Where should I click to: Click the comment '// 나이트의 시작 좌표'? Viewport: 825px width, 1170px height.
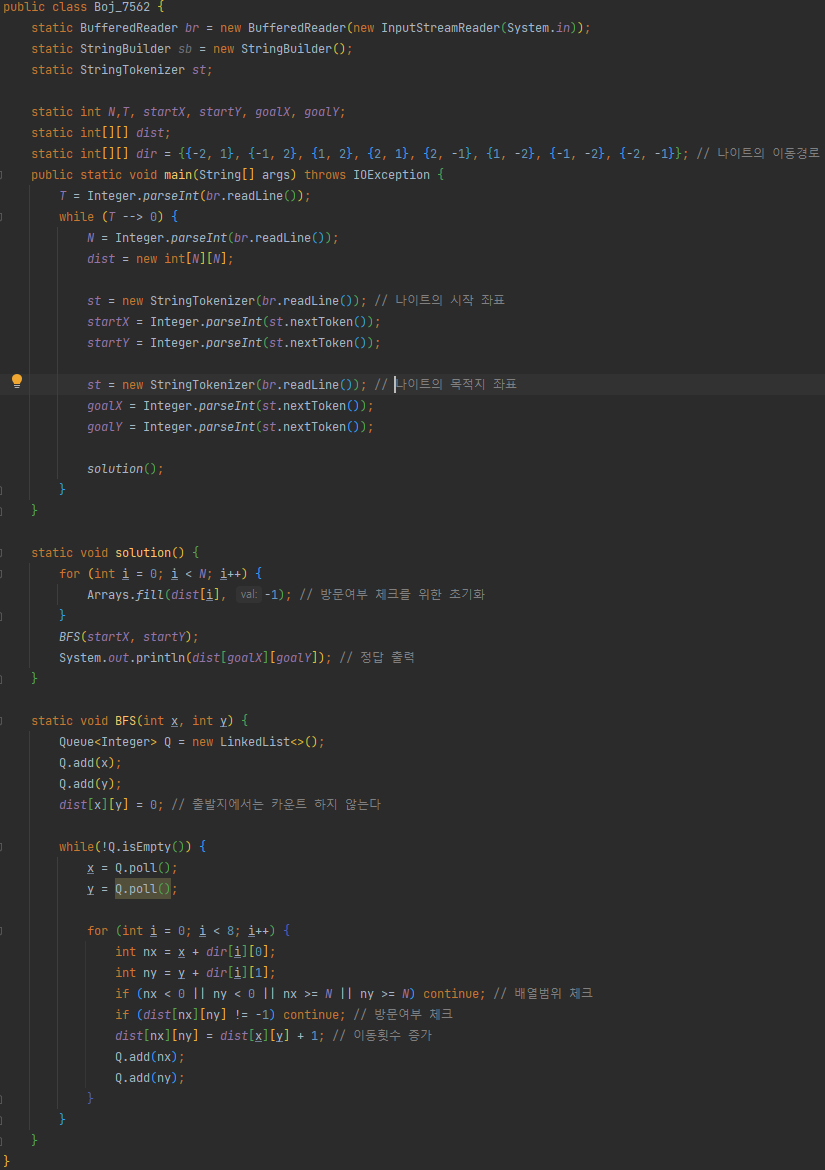coord(439,301)
